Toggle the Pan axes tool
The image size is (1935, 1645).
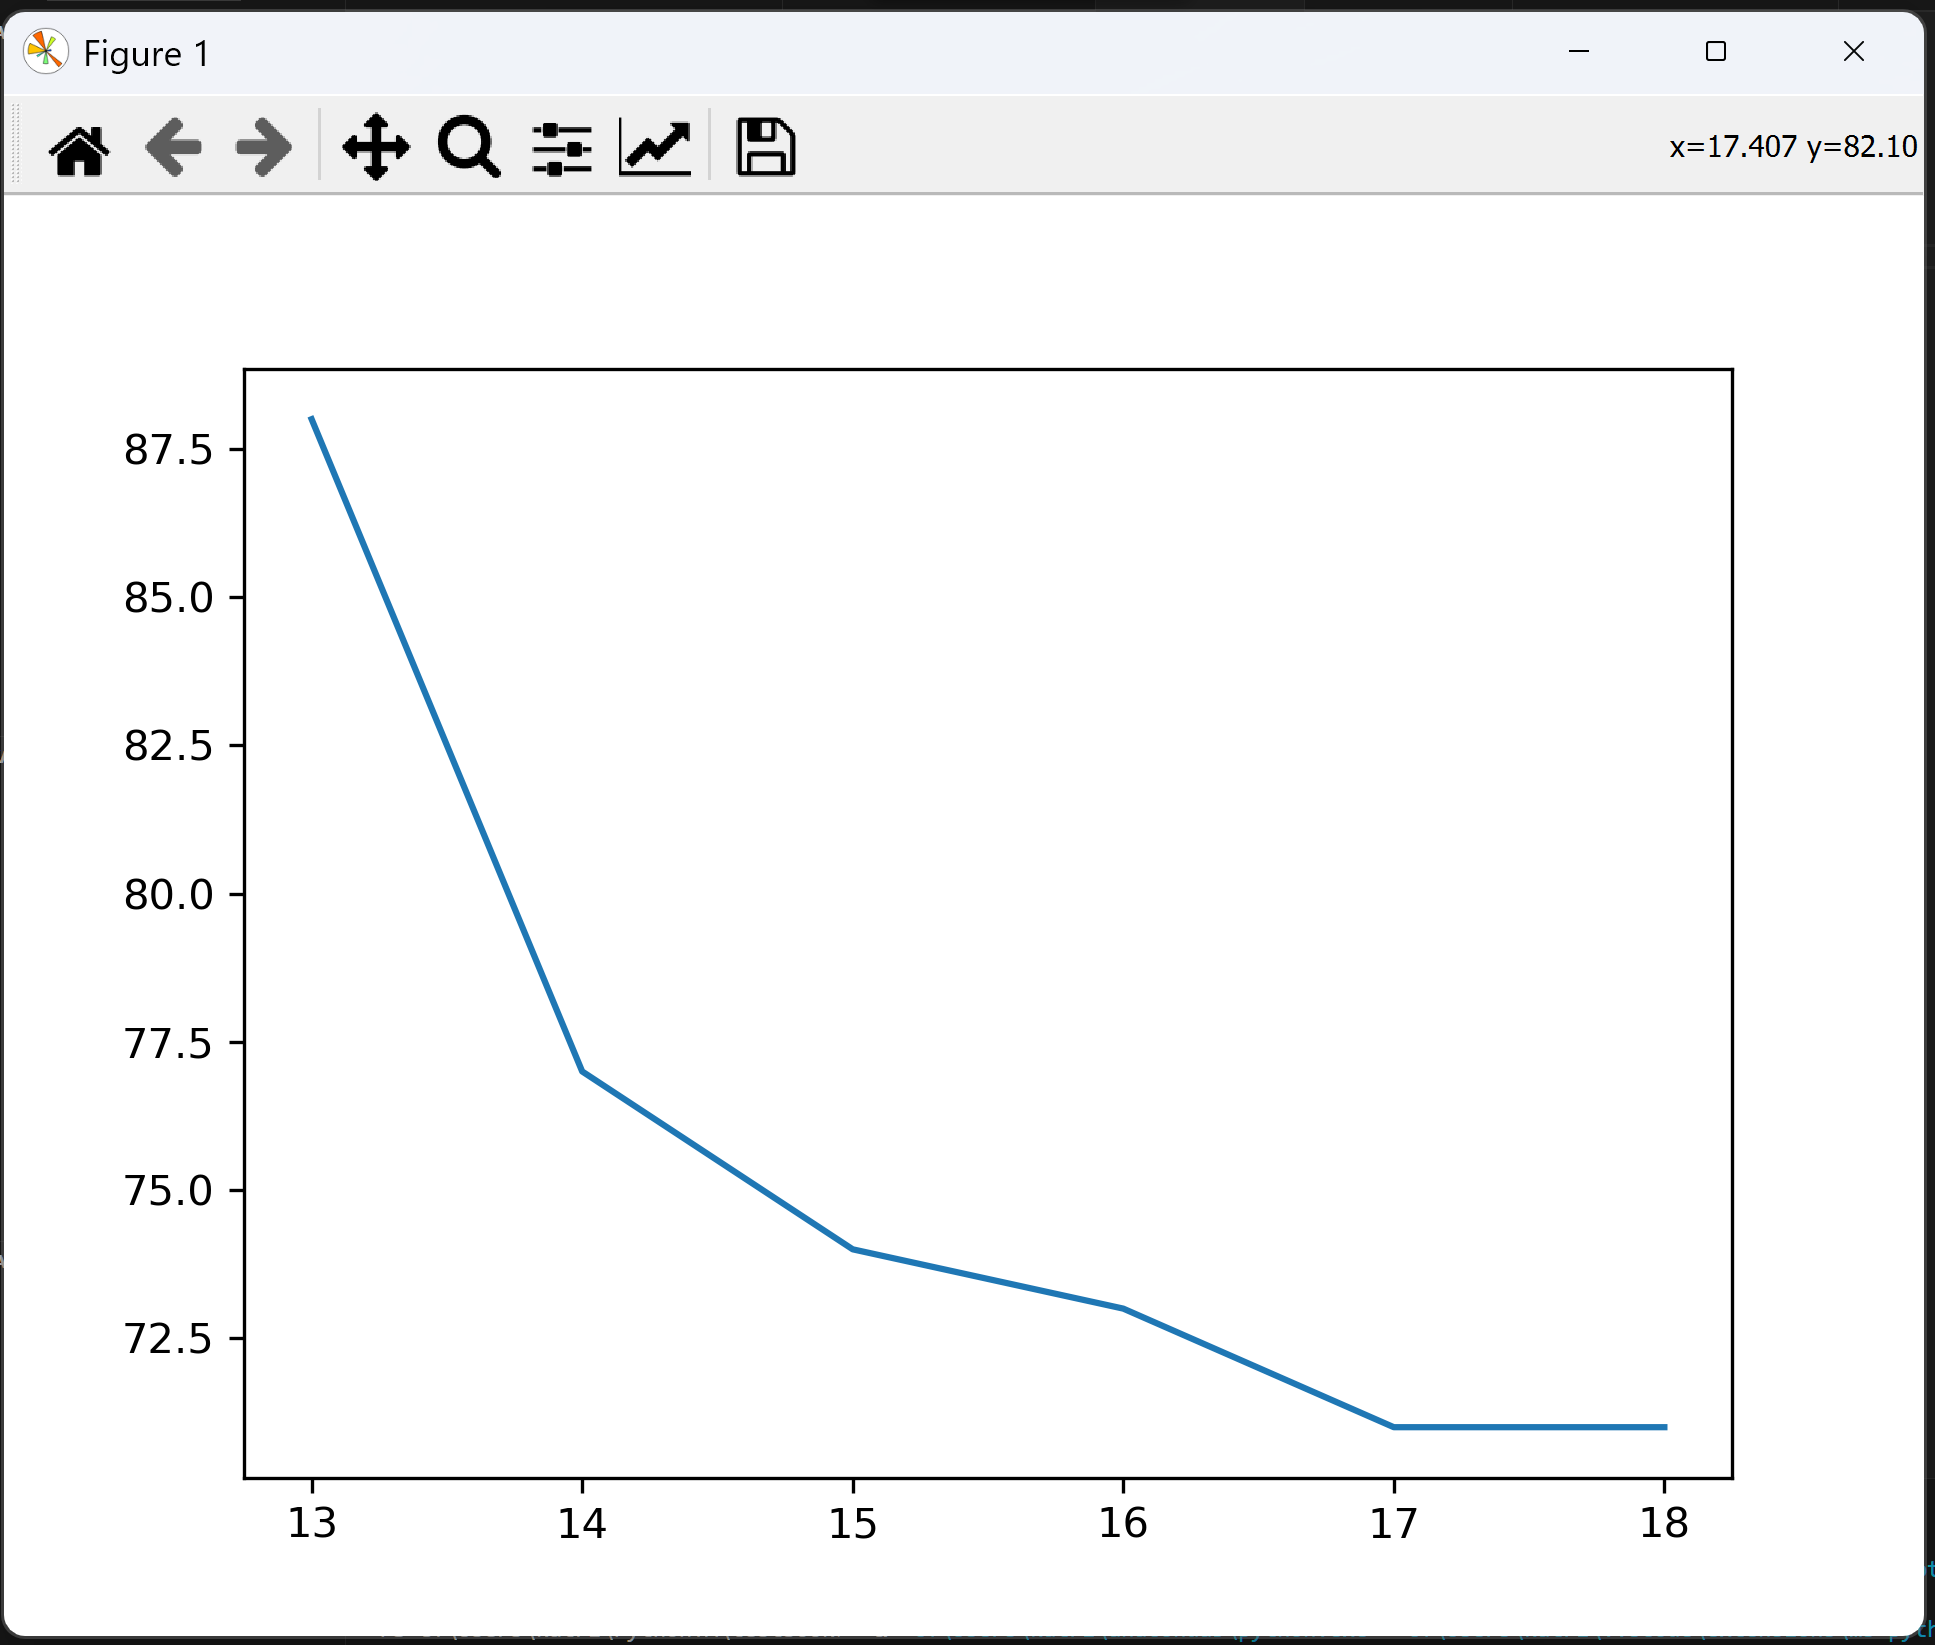point(376,148)
